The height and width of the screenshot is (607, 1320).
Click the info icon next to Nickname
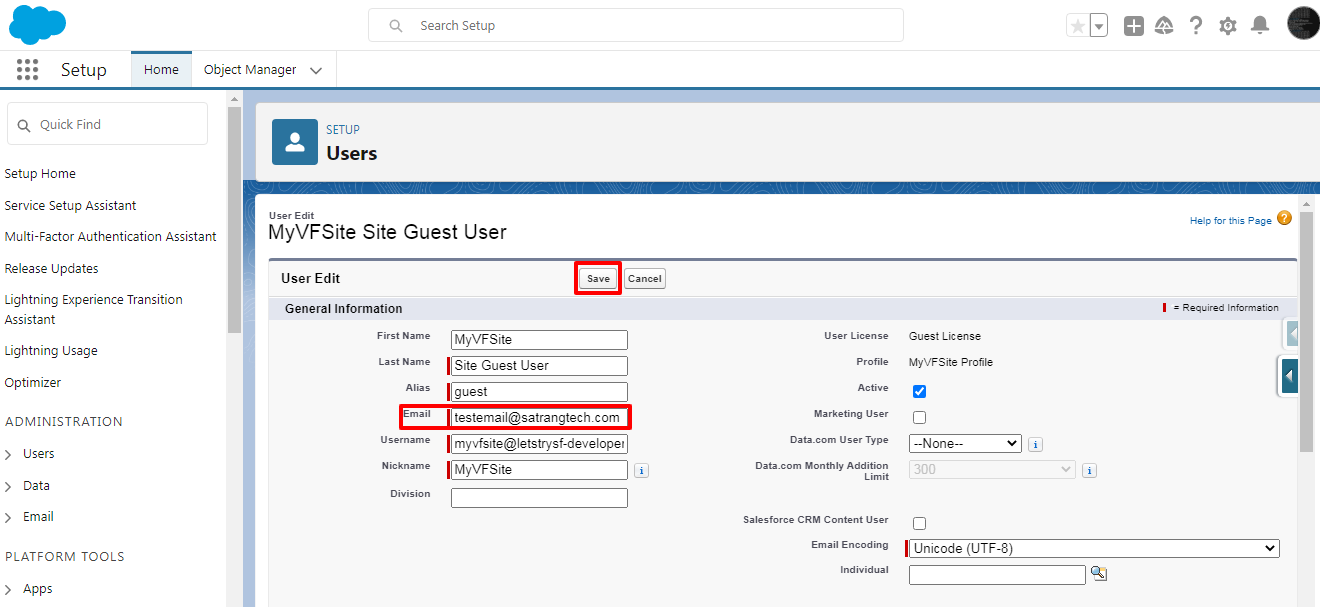click(x=641, y=470)
